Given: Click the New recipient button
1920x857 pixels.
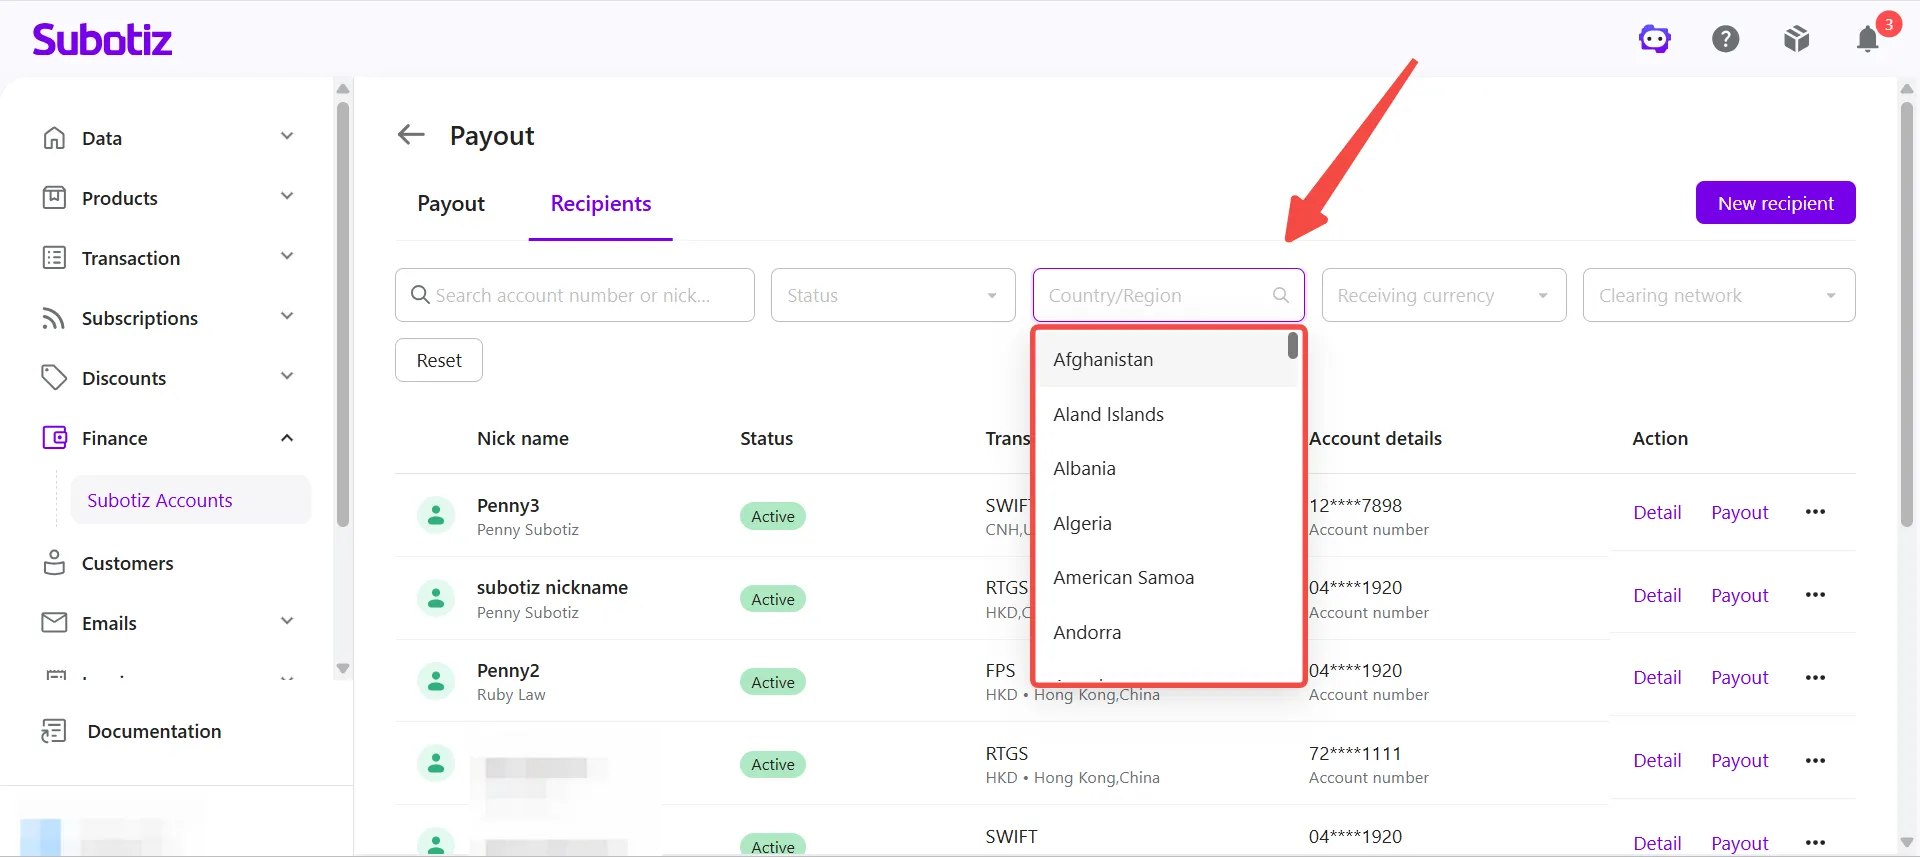Looking at the screenshot, I should pos(1776,203).
